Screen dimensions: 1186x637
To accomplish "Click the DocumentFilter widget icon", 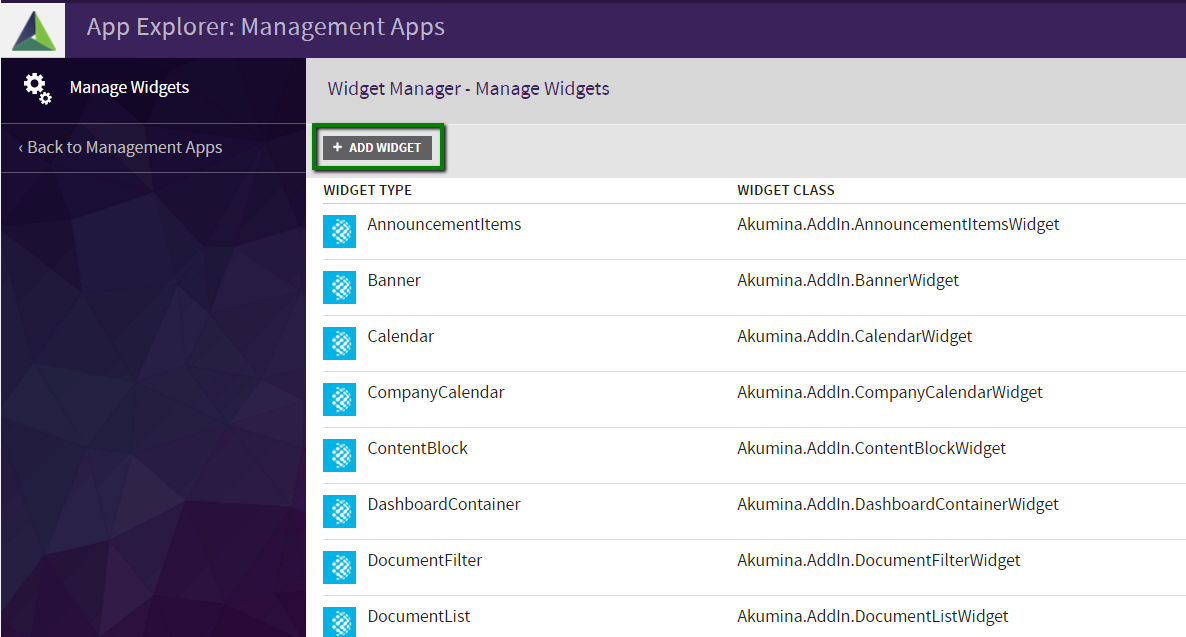I will tap(340, 568).
